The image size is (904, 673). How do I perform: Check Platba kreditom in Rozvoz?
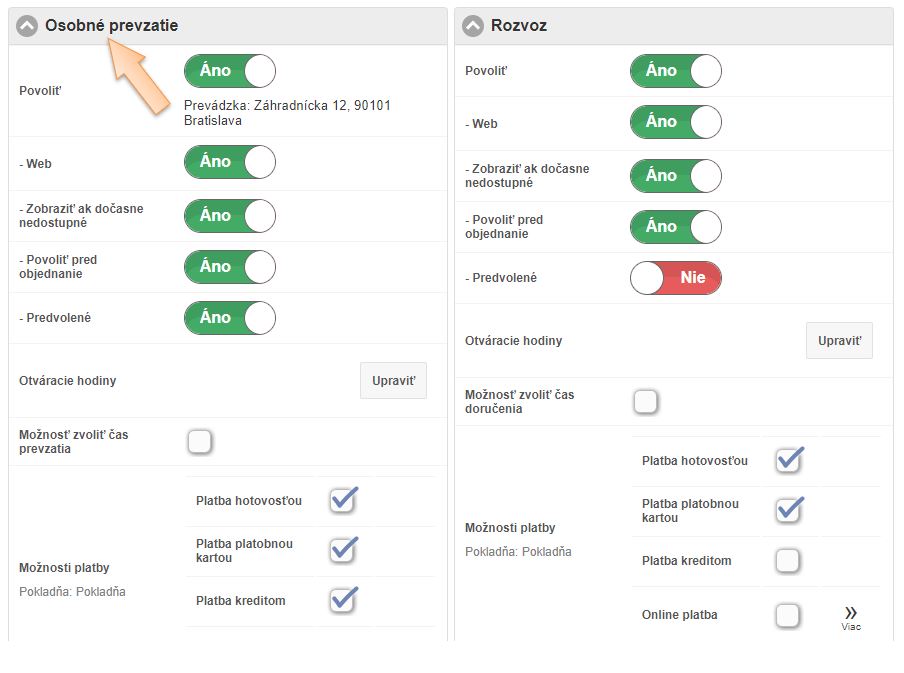point(788,561)
